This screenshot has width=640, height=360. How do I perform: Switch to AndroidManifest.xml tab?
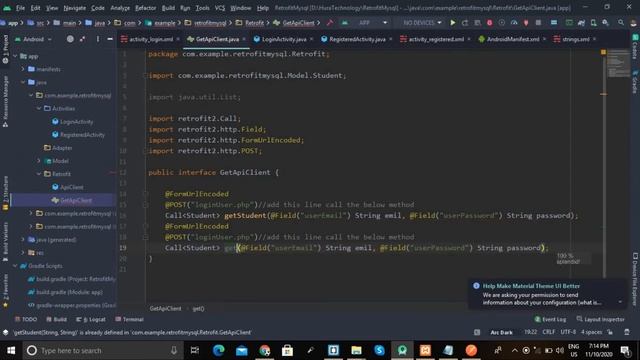pyautogui.click(x=513, y=39)
